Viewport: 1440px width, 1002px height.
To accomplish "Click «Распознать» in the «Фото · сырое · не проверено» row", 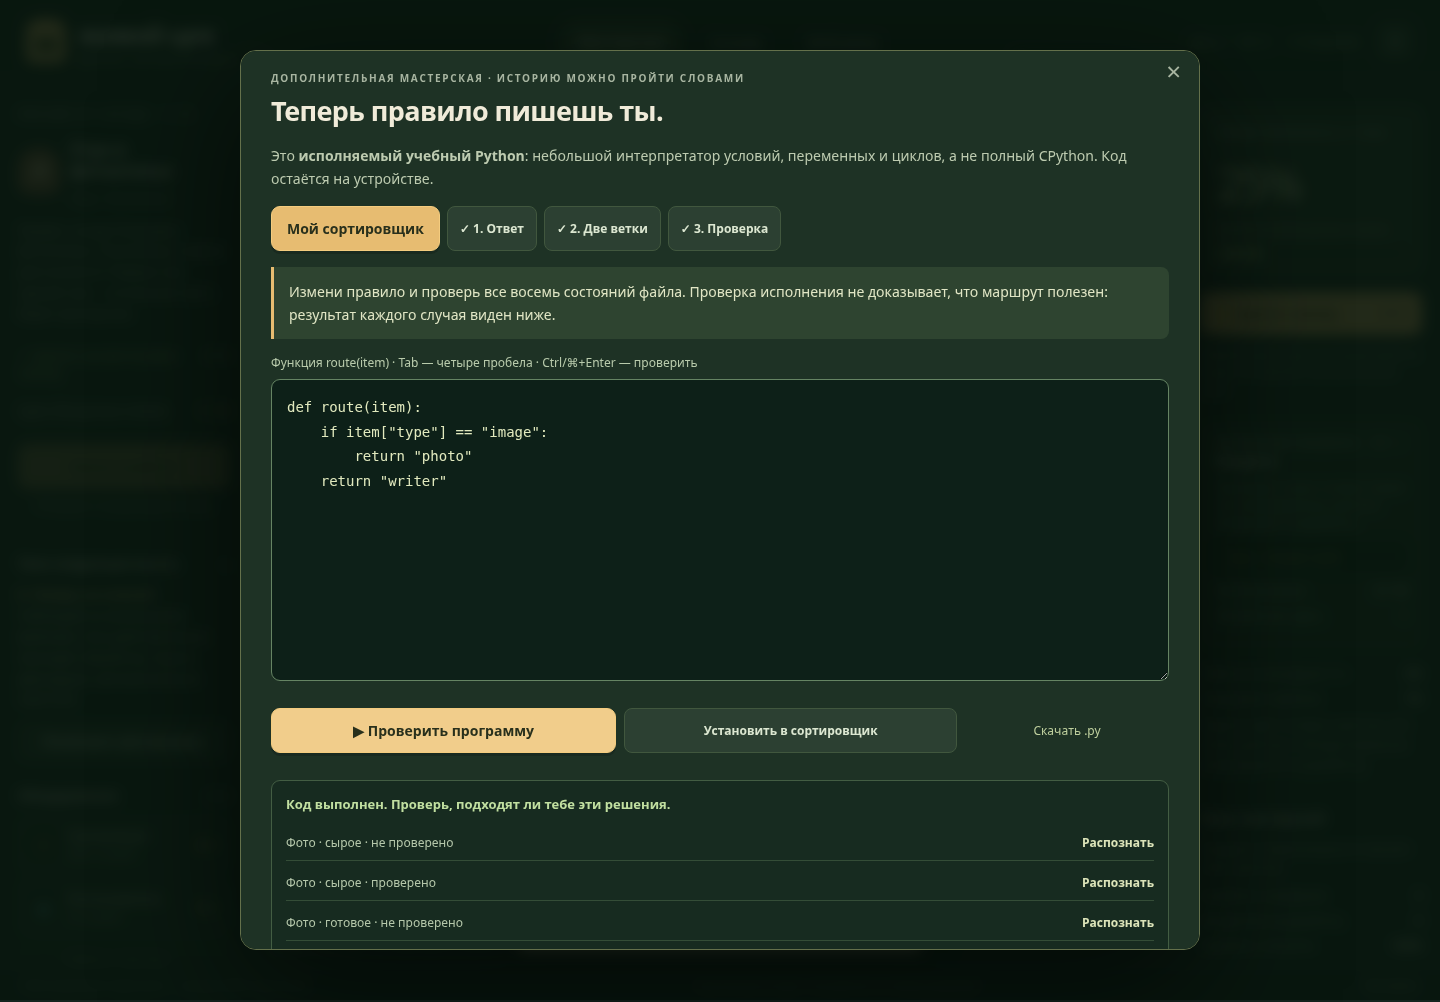I will pos(1118,843).
